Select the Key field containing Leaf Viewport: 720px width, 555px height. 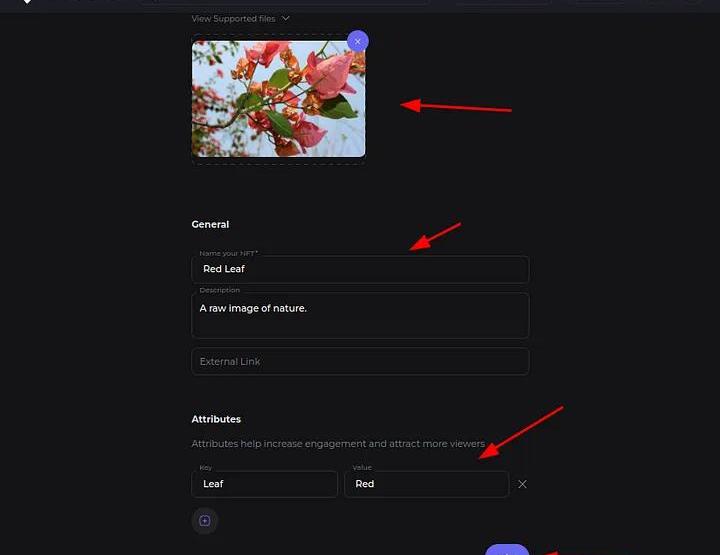click(x=264, y=484)
